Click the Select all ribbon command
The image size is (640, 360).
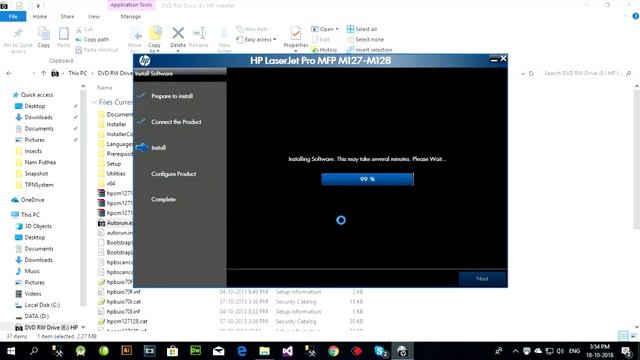tap(362, 29)
